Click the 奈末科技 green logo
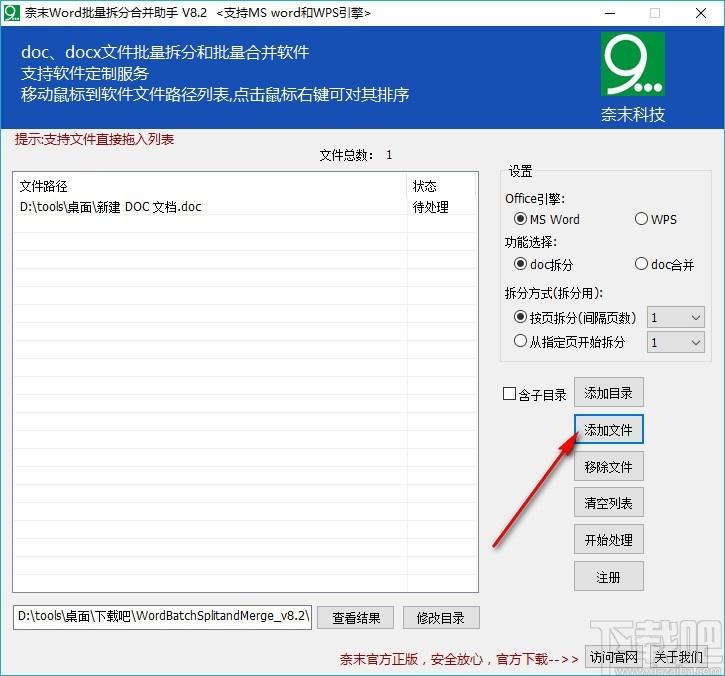Screen dimensions: 725x676 633,64
